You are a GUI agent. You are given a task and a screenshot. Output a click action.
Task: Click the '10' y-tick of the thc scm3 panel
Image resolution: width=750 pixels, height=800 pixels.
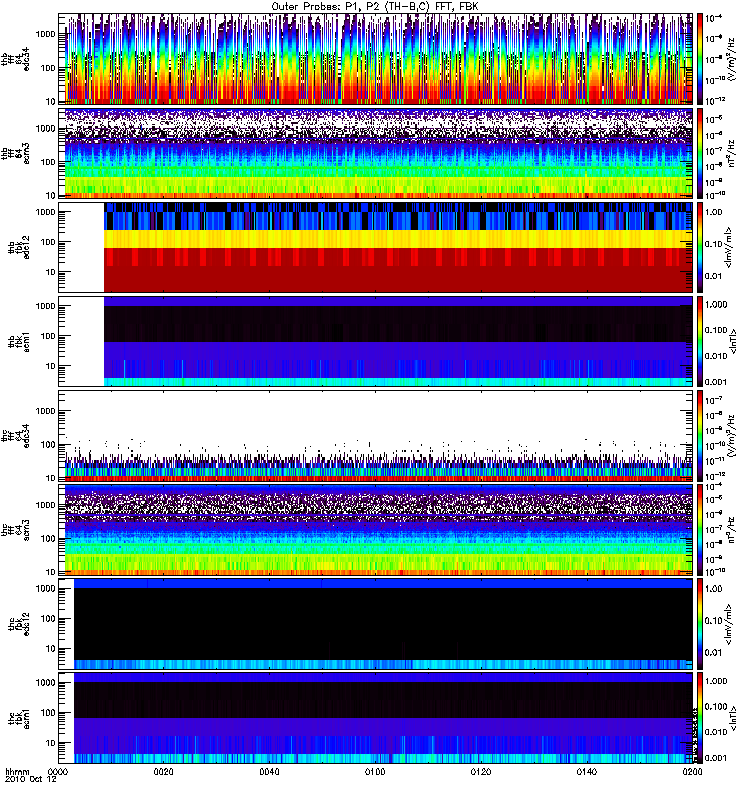[x=50, y=572]
